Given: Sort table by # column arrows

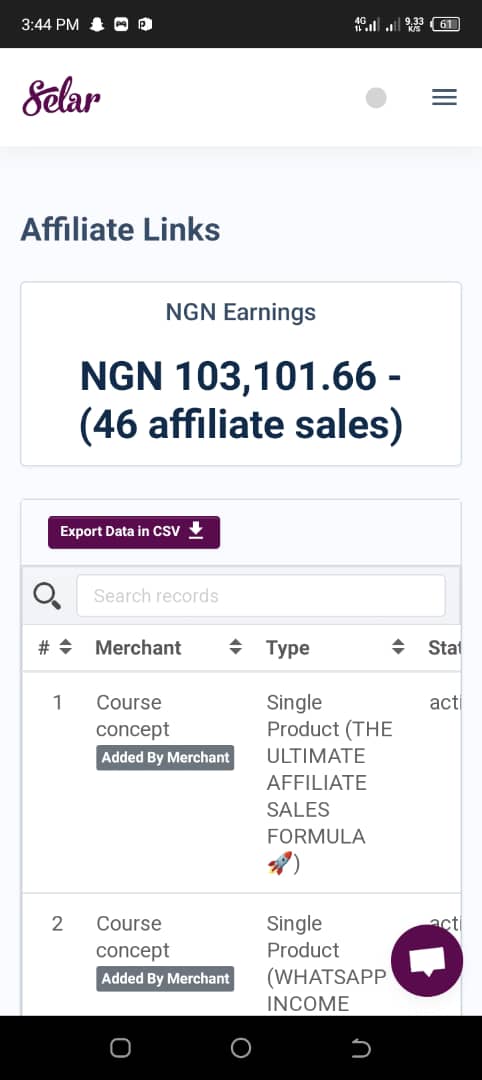Looking at the screenshot, I should click(x=65, y=647).
